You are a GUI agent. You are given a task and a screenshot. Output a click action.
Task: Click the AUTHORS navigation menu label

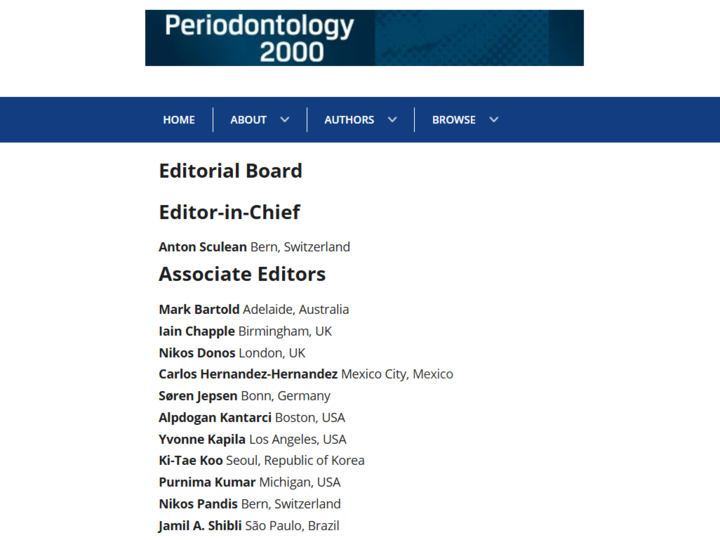(x=349, y=120)
